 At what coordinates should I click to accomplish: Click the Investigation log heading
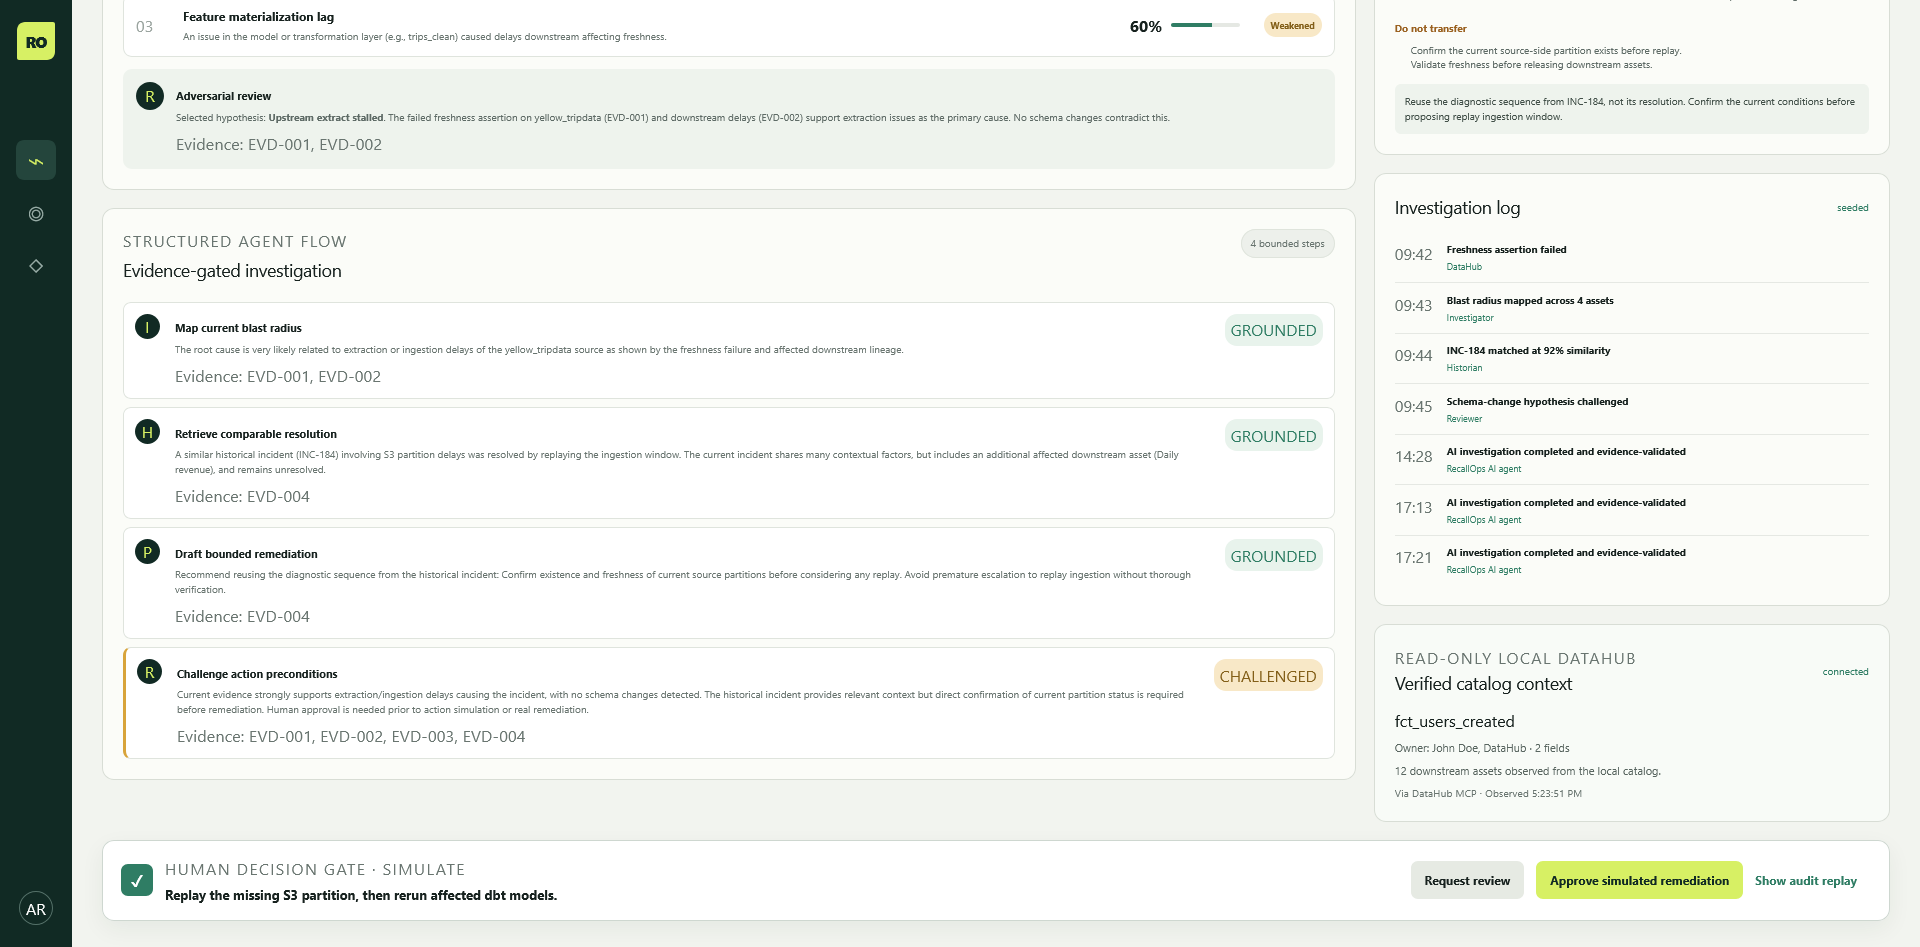(1457, 208)
